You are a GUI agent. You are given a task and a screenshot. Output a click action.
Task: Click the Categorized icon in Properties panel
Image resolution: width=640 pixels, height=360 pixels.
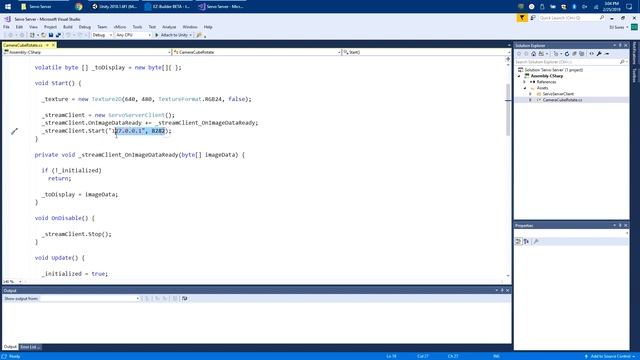pyautogui.click(x=518, y=242)
